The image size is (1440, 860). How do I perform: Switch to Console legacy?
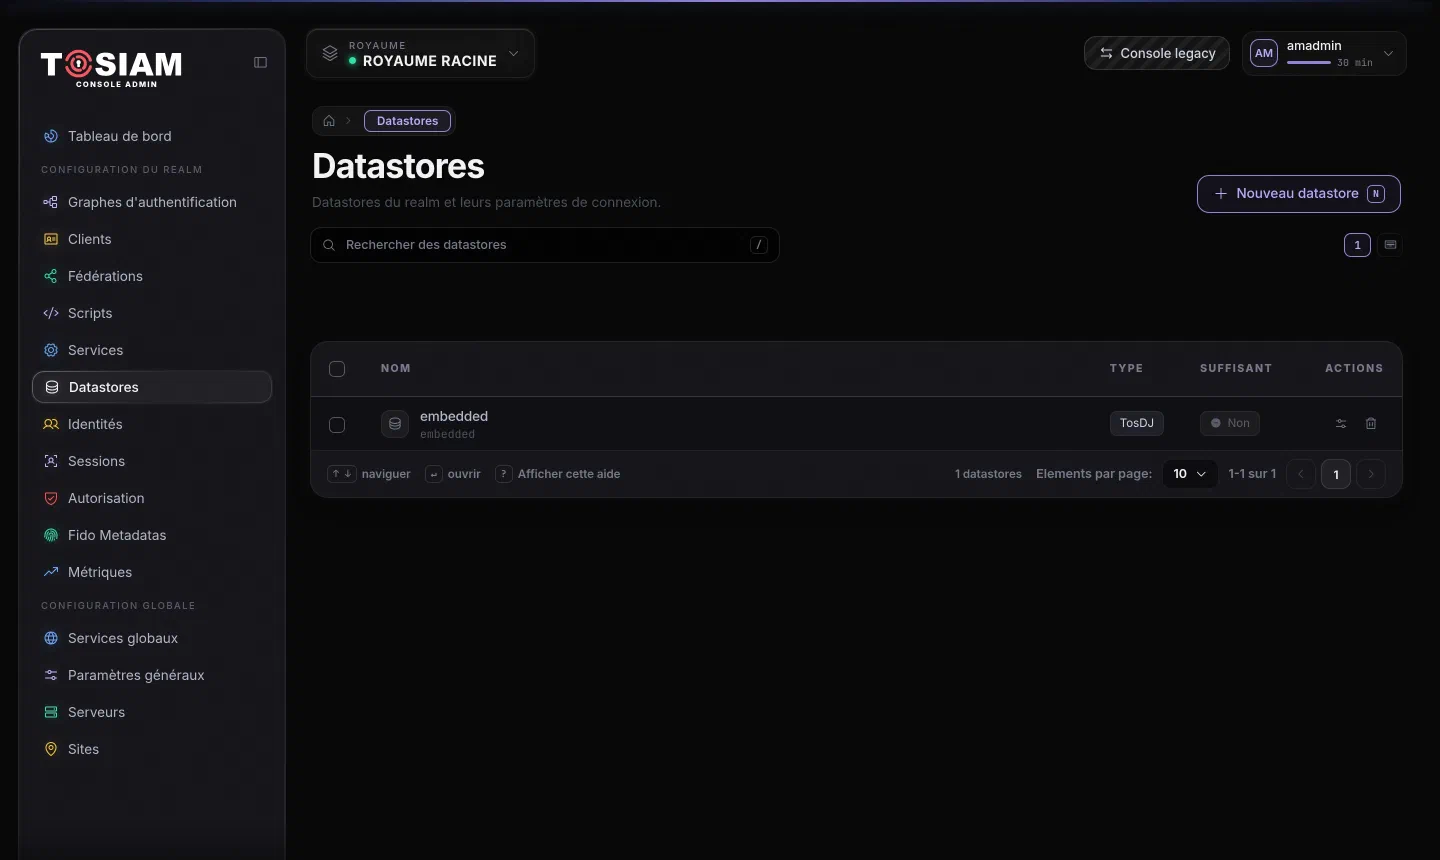click(x=1157, y=53)
